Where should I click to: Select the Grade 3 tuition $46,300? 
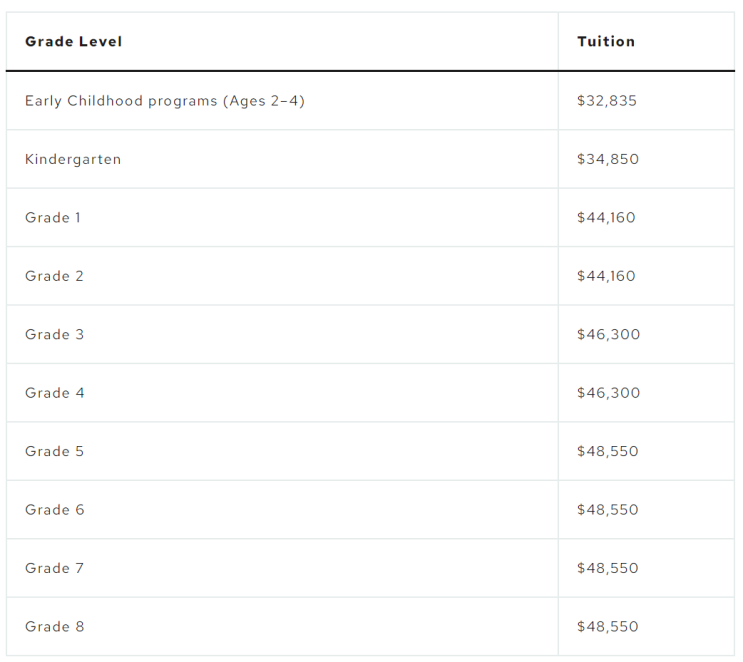[x=608, y=335]
